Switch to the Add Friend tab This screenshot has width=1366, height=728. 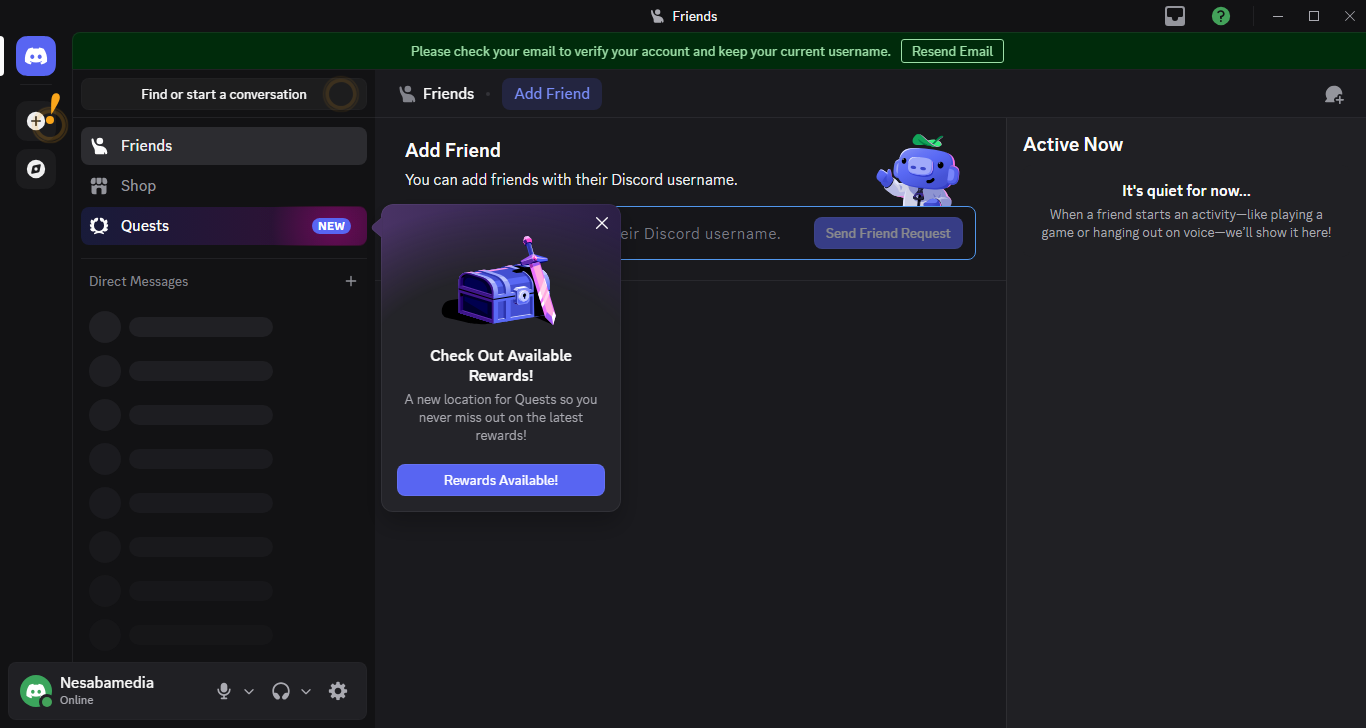coord(552,94)
